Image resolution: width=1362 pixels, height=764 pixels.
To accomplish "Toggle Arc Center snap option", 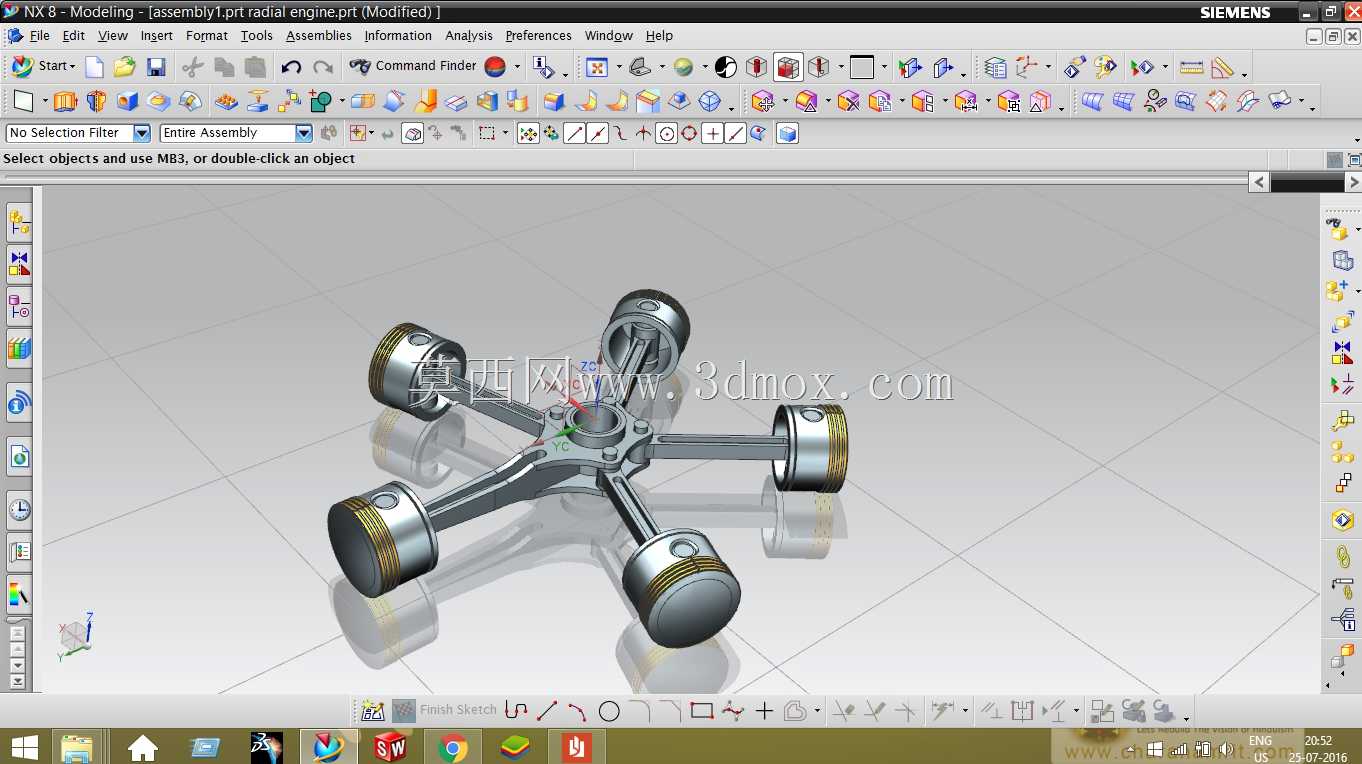I will [x=666, y=133].
